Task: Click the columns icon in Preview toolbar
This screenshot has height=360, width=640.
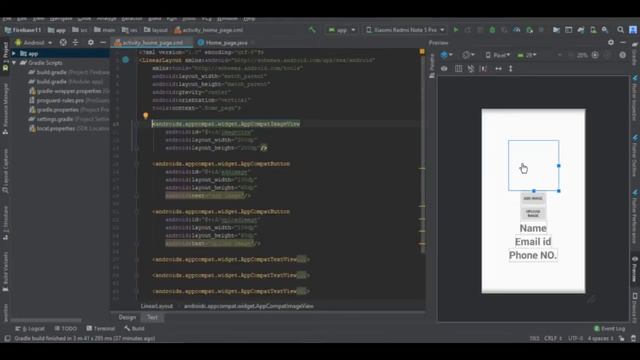Action: pos(458,69)
